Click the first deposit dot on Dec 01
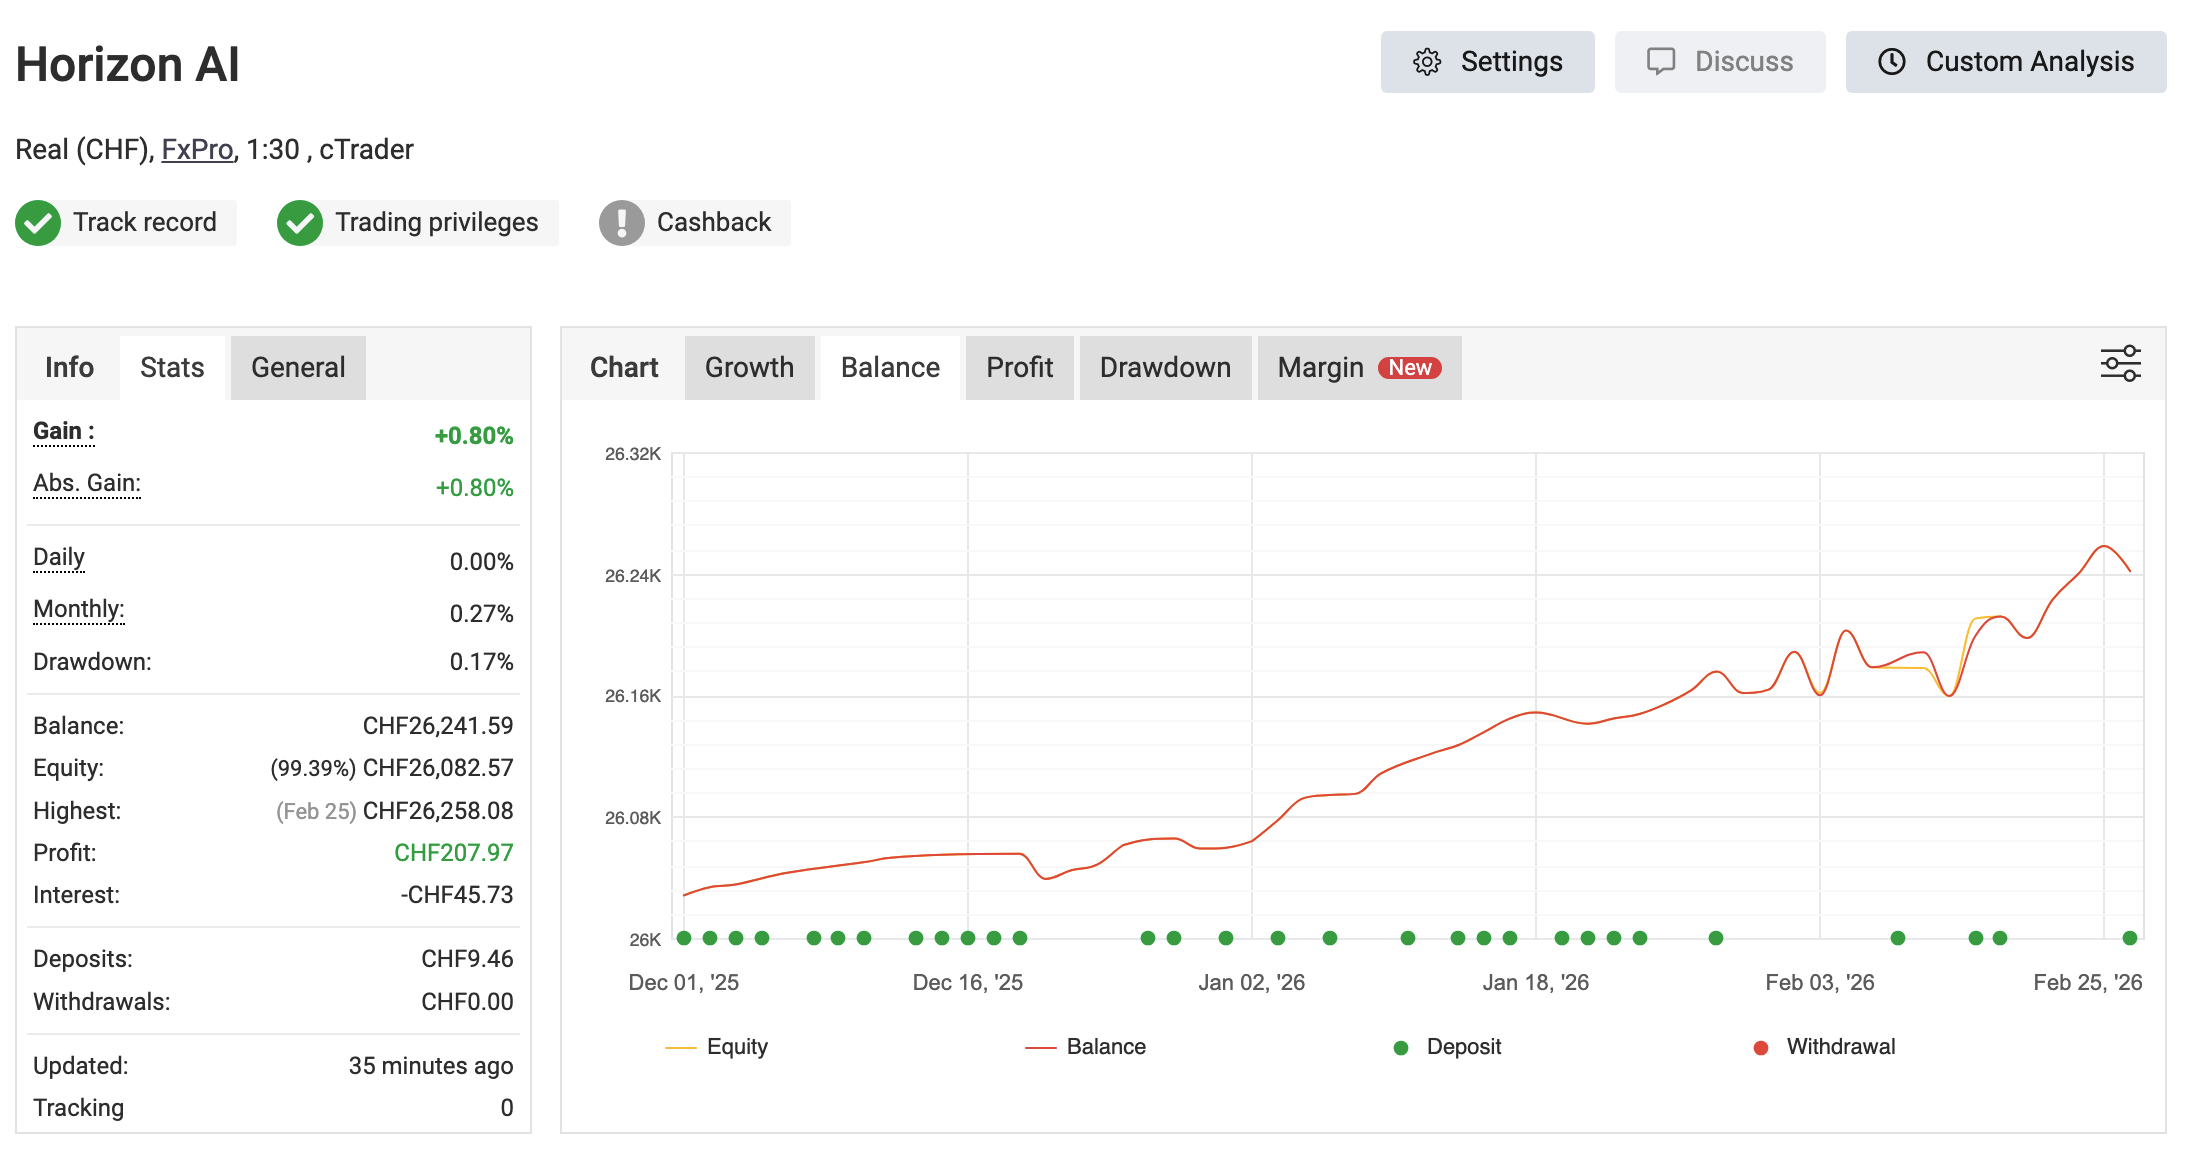 (x=684, y=938)
